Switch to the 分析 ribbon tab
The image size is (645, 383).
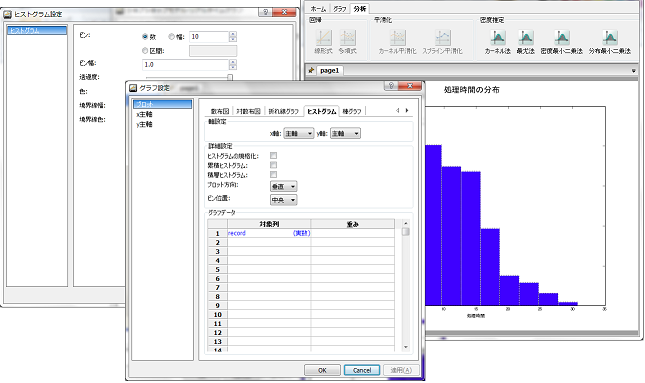(360, 9)
